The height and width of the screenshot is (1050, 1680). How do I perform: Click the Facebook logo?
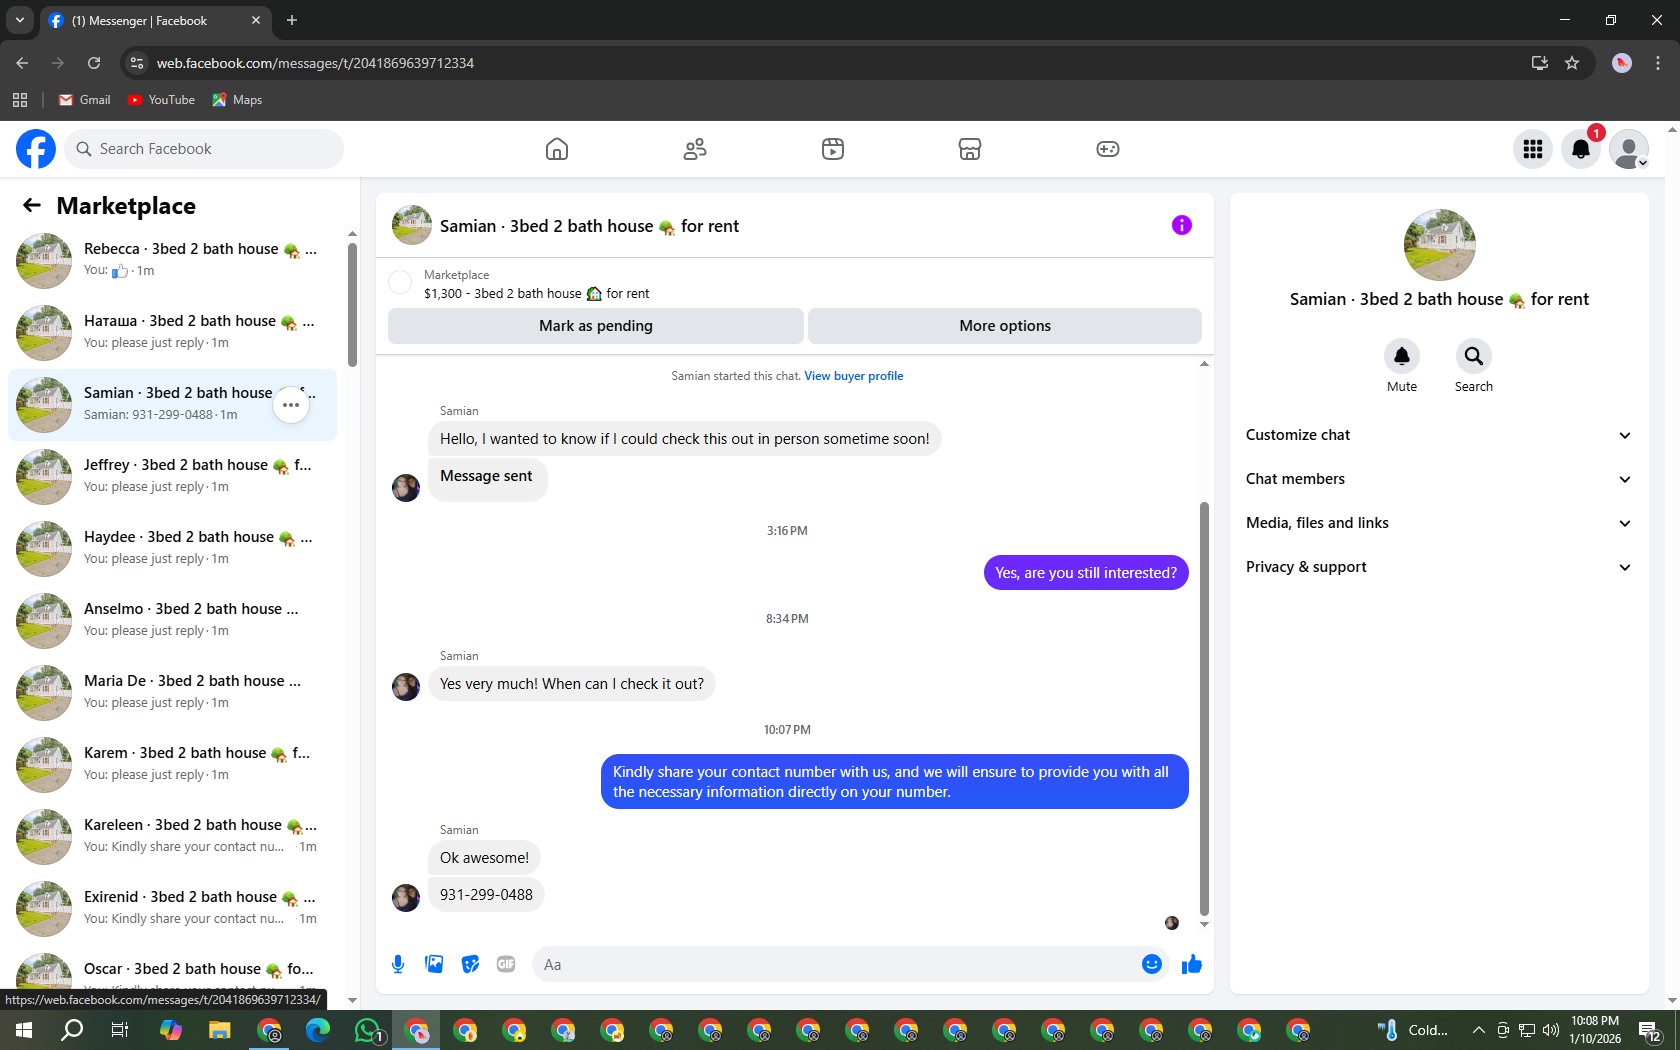[x=36, y=149]
